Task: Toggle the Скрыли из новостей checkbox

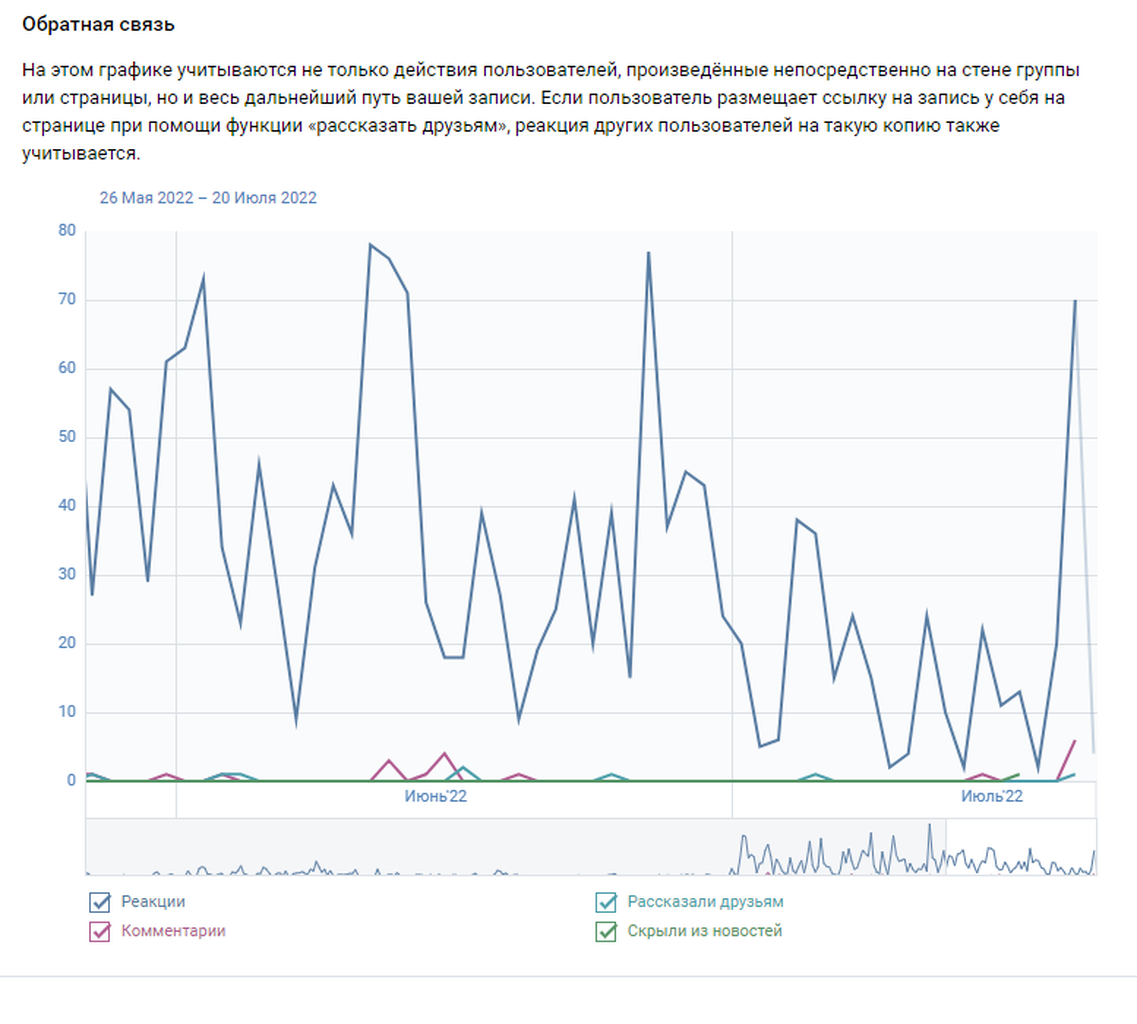Action: click(x=606, y=932)
